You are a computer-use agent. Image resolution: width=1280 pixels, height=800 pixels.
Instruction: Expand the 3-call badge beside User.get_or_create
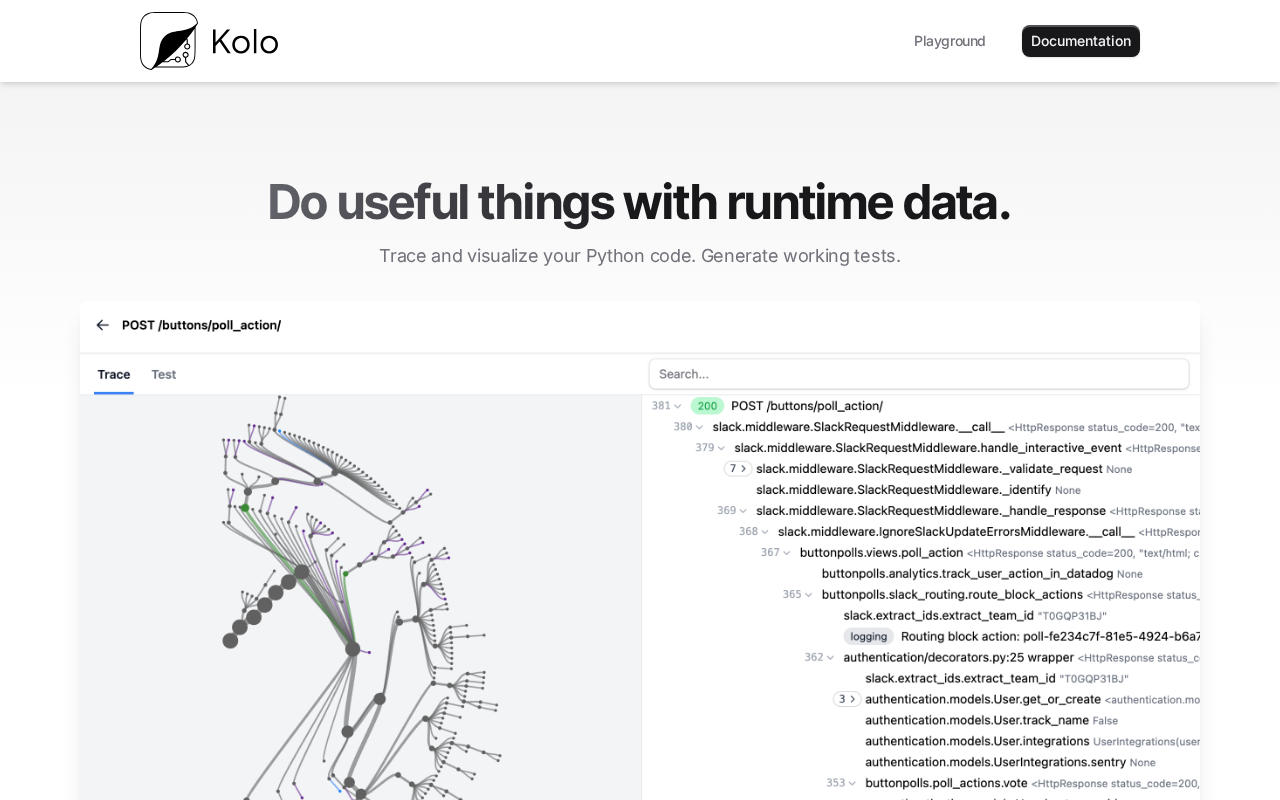[847, 699]
